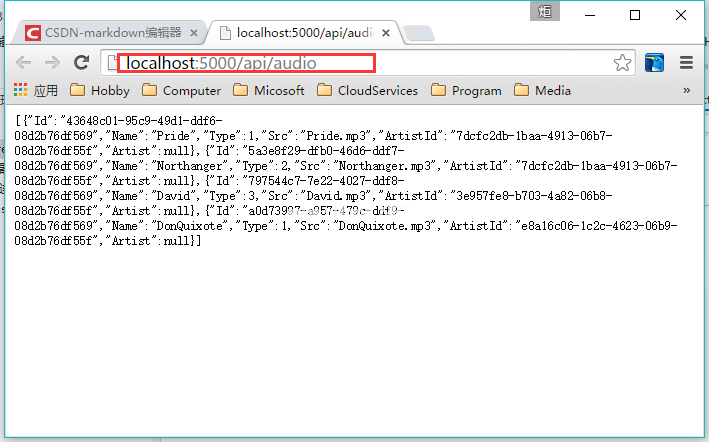This screenshot has height=442, width=709.
Task: Expand the Computer bookmarks folder
Action: 181,90
